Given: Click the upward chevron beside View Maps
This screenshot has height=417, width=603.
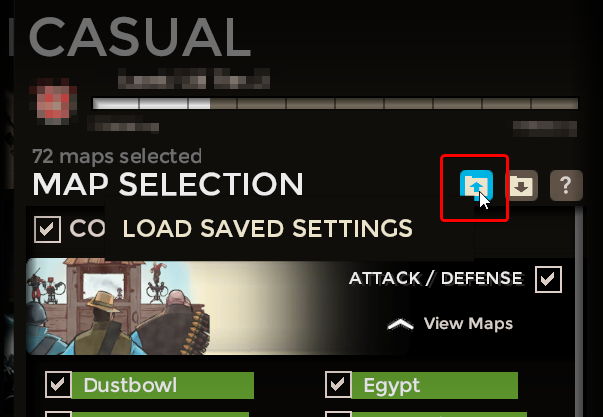Looking at the screenshot, I should pos(400,324).
